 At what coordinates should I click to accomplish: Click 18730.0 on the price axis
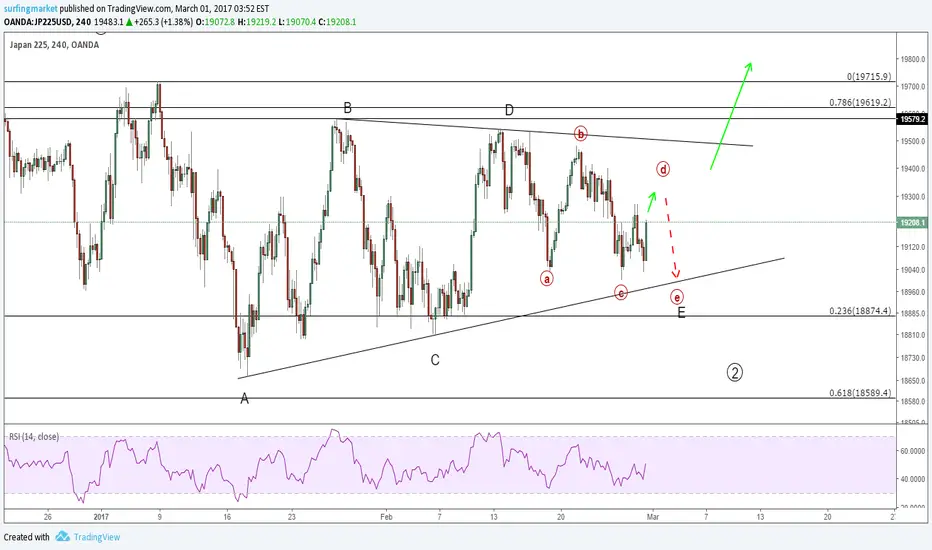point(913,358)
